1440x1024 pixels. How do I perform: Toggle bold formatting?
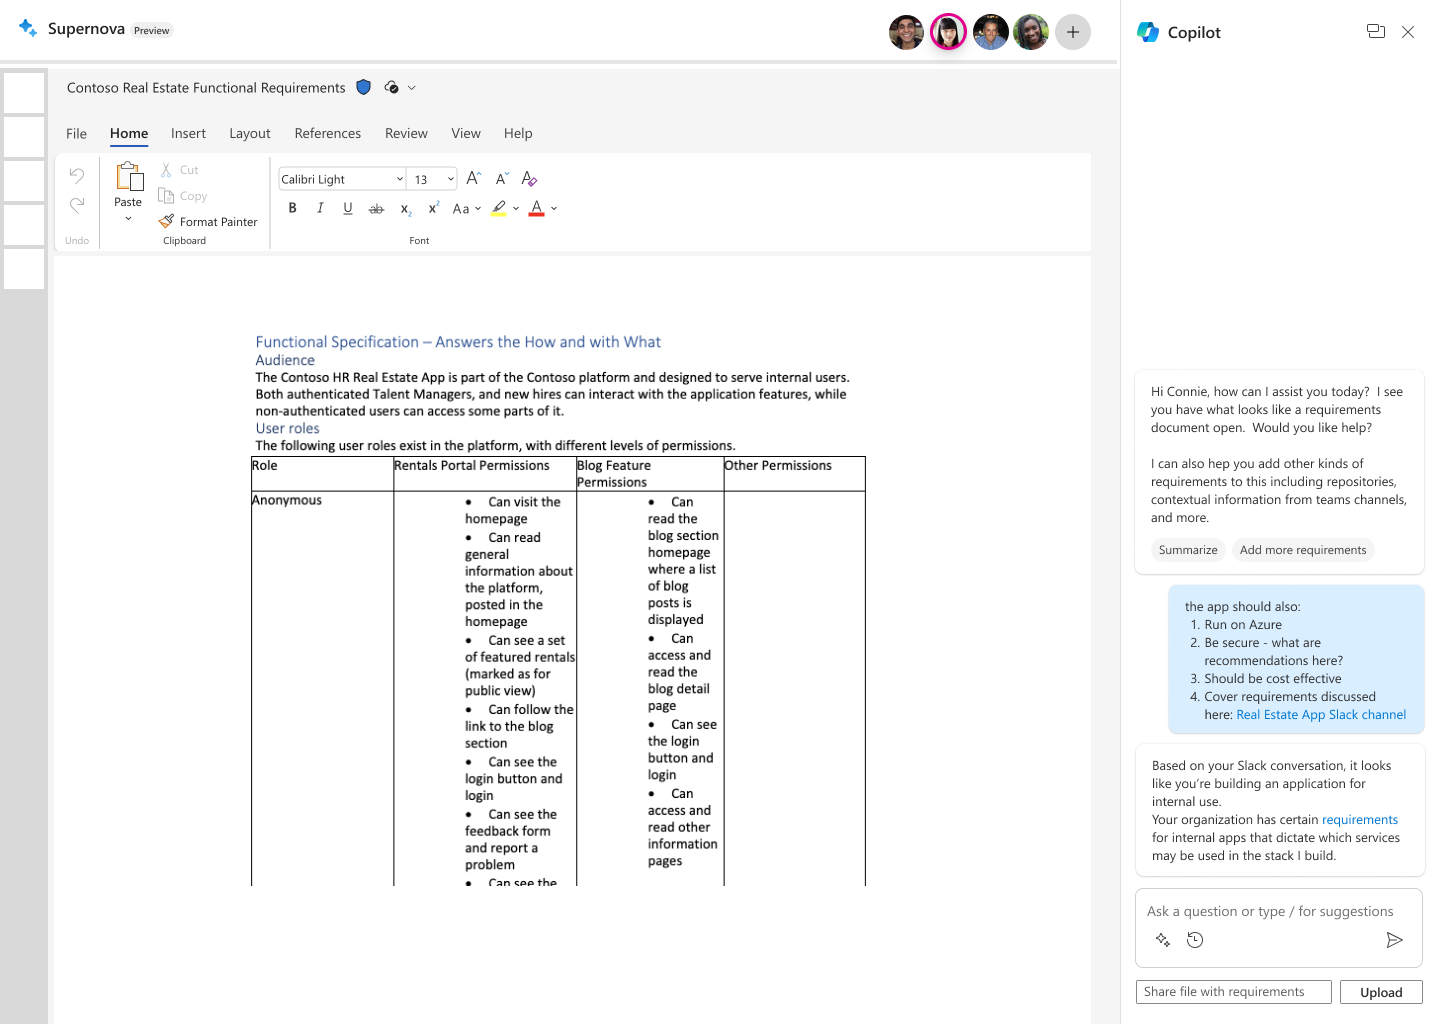[292, 208]
